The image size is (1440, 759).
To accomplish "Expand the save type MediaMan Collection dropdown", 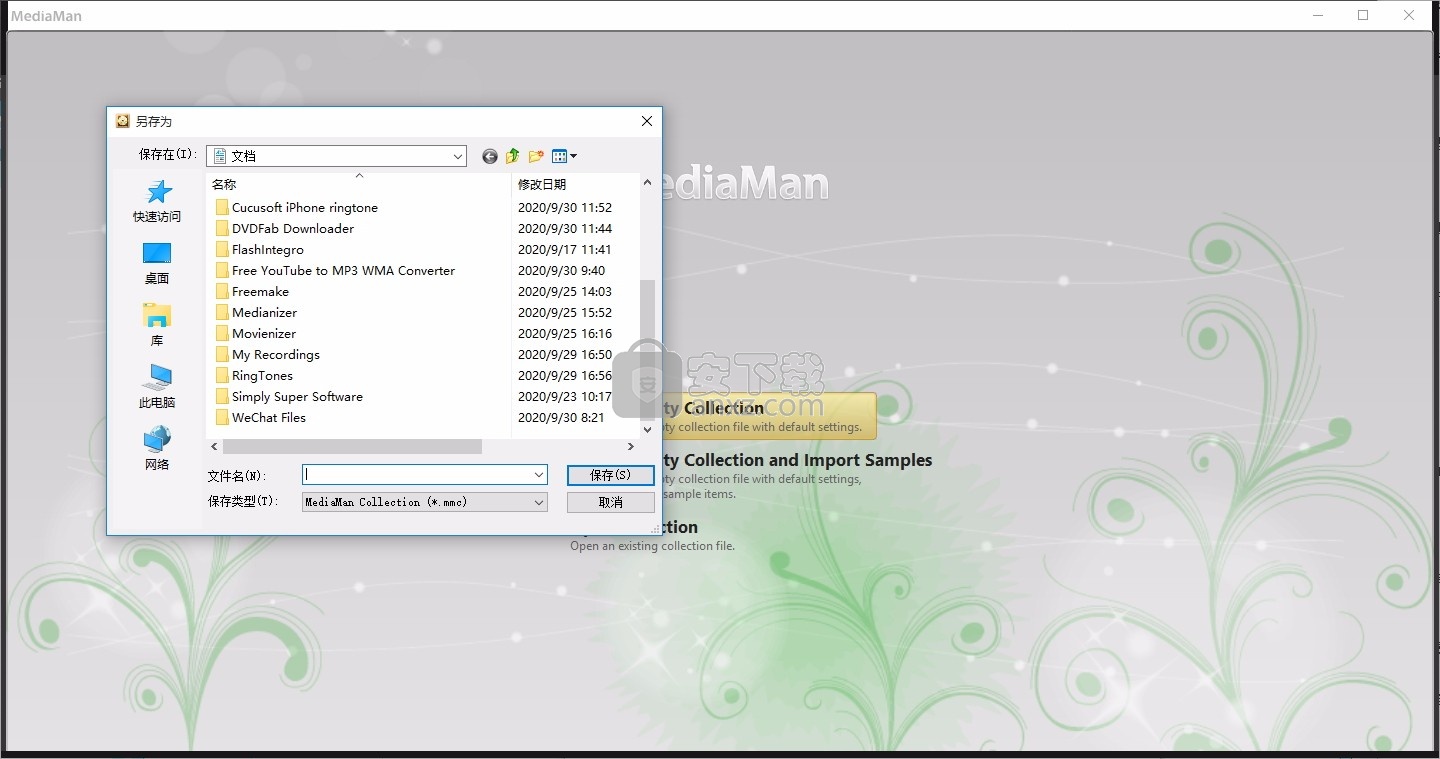I will coord(539,502).
